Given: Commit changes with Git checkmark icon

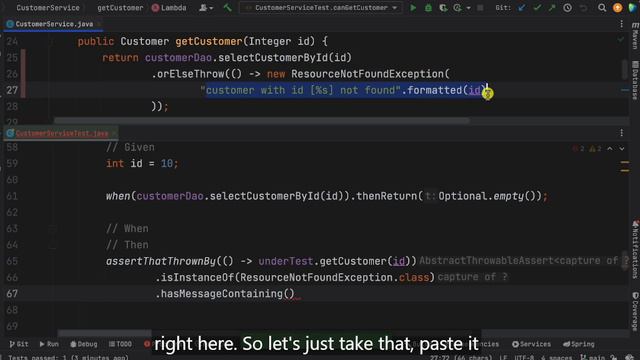Looking at the screenshot, I should point(537,8).
